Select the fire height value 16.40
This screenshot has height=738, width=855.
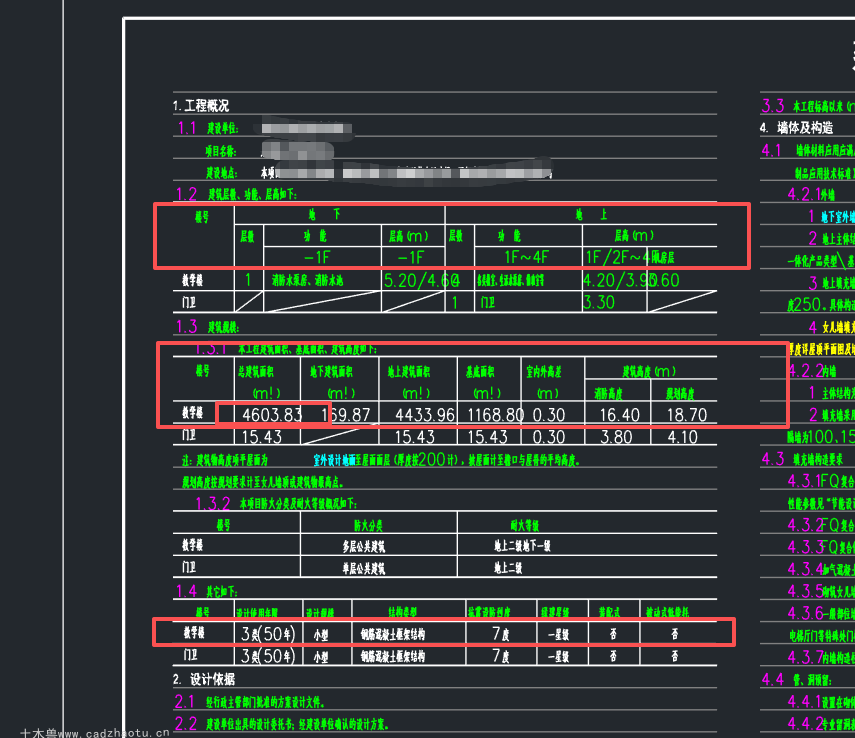tap(619, 415)
